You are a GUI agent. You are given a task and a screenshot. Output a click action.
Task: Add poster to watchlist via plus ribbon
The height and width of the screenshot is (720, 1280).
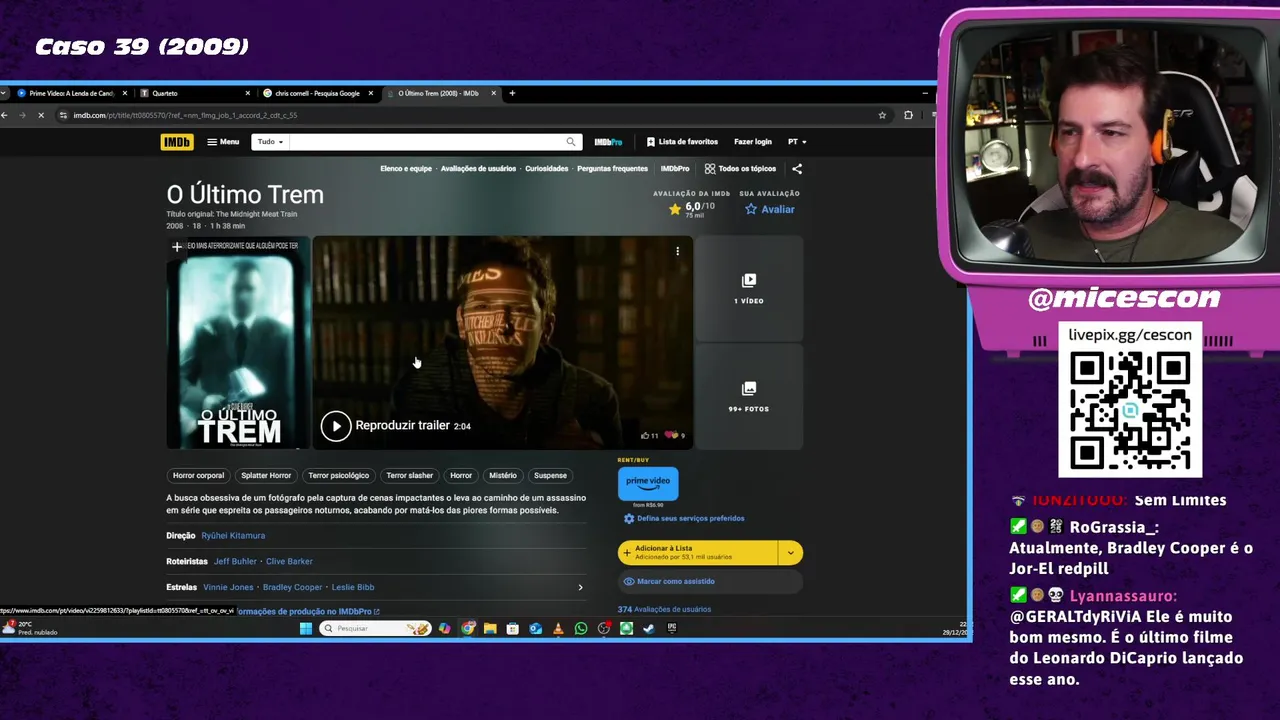point(177,247)
